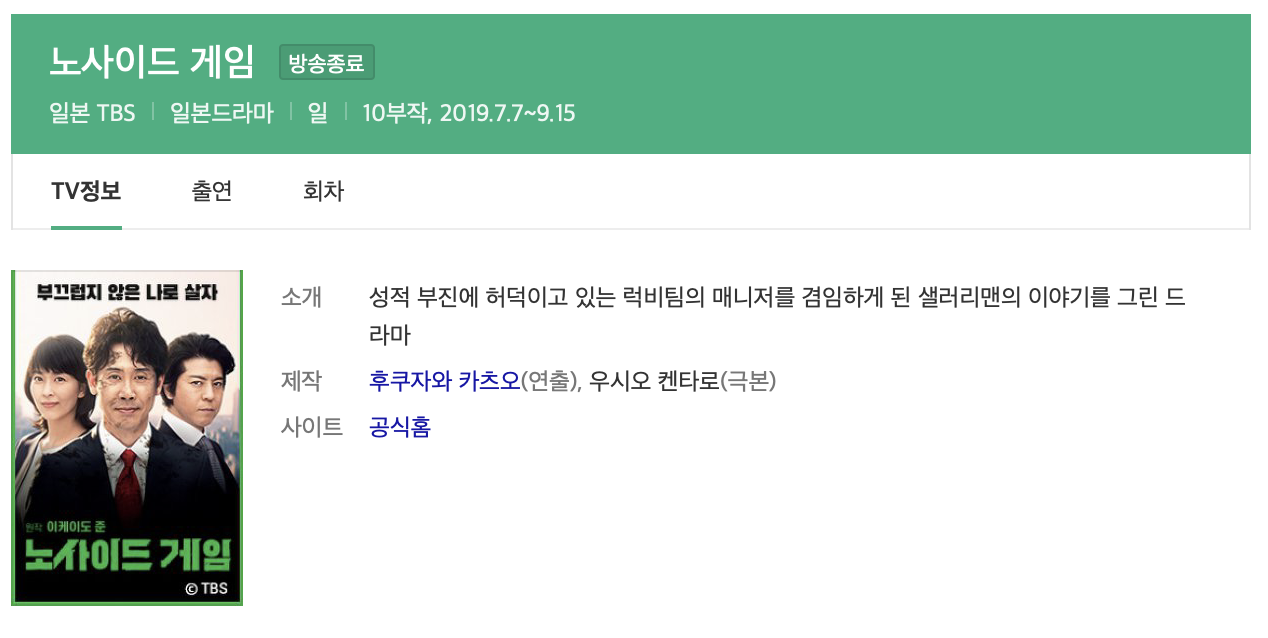Click the 사이트 row label

[x=312, y=427]
